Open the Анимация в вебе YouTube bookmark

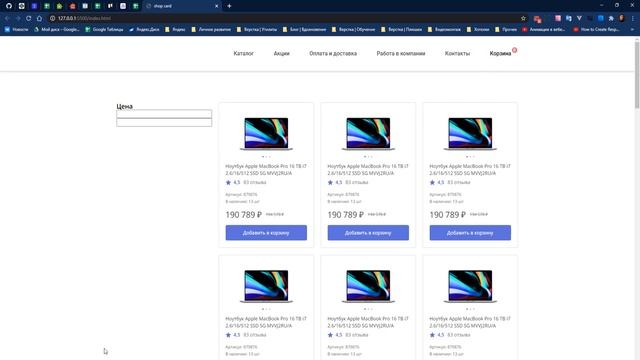[544, 29]
